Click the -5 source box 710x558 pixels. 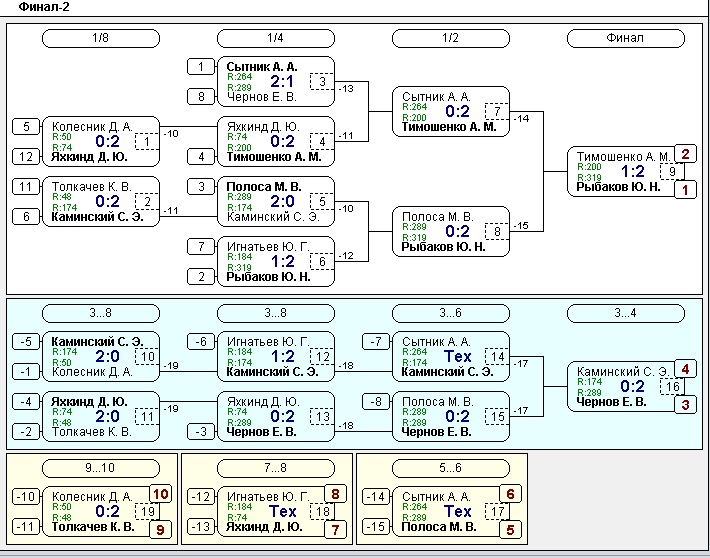click(26, 342)
